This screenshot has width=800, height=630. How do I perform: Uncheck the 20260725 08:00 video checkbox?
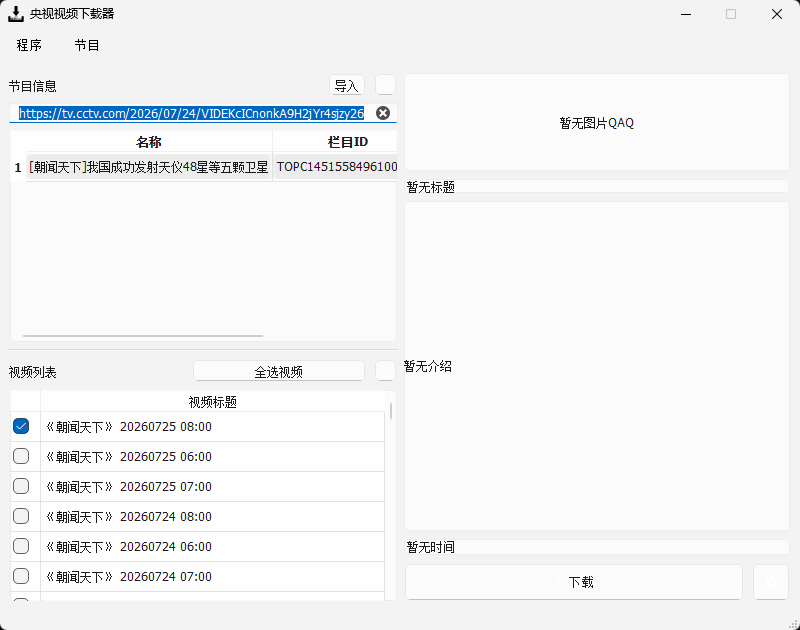[21, 426]
